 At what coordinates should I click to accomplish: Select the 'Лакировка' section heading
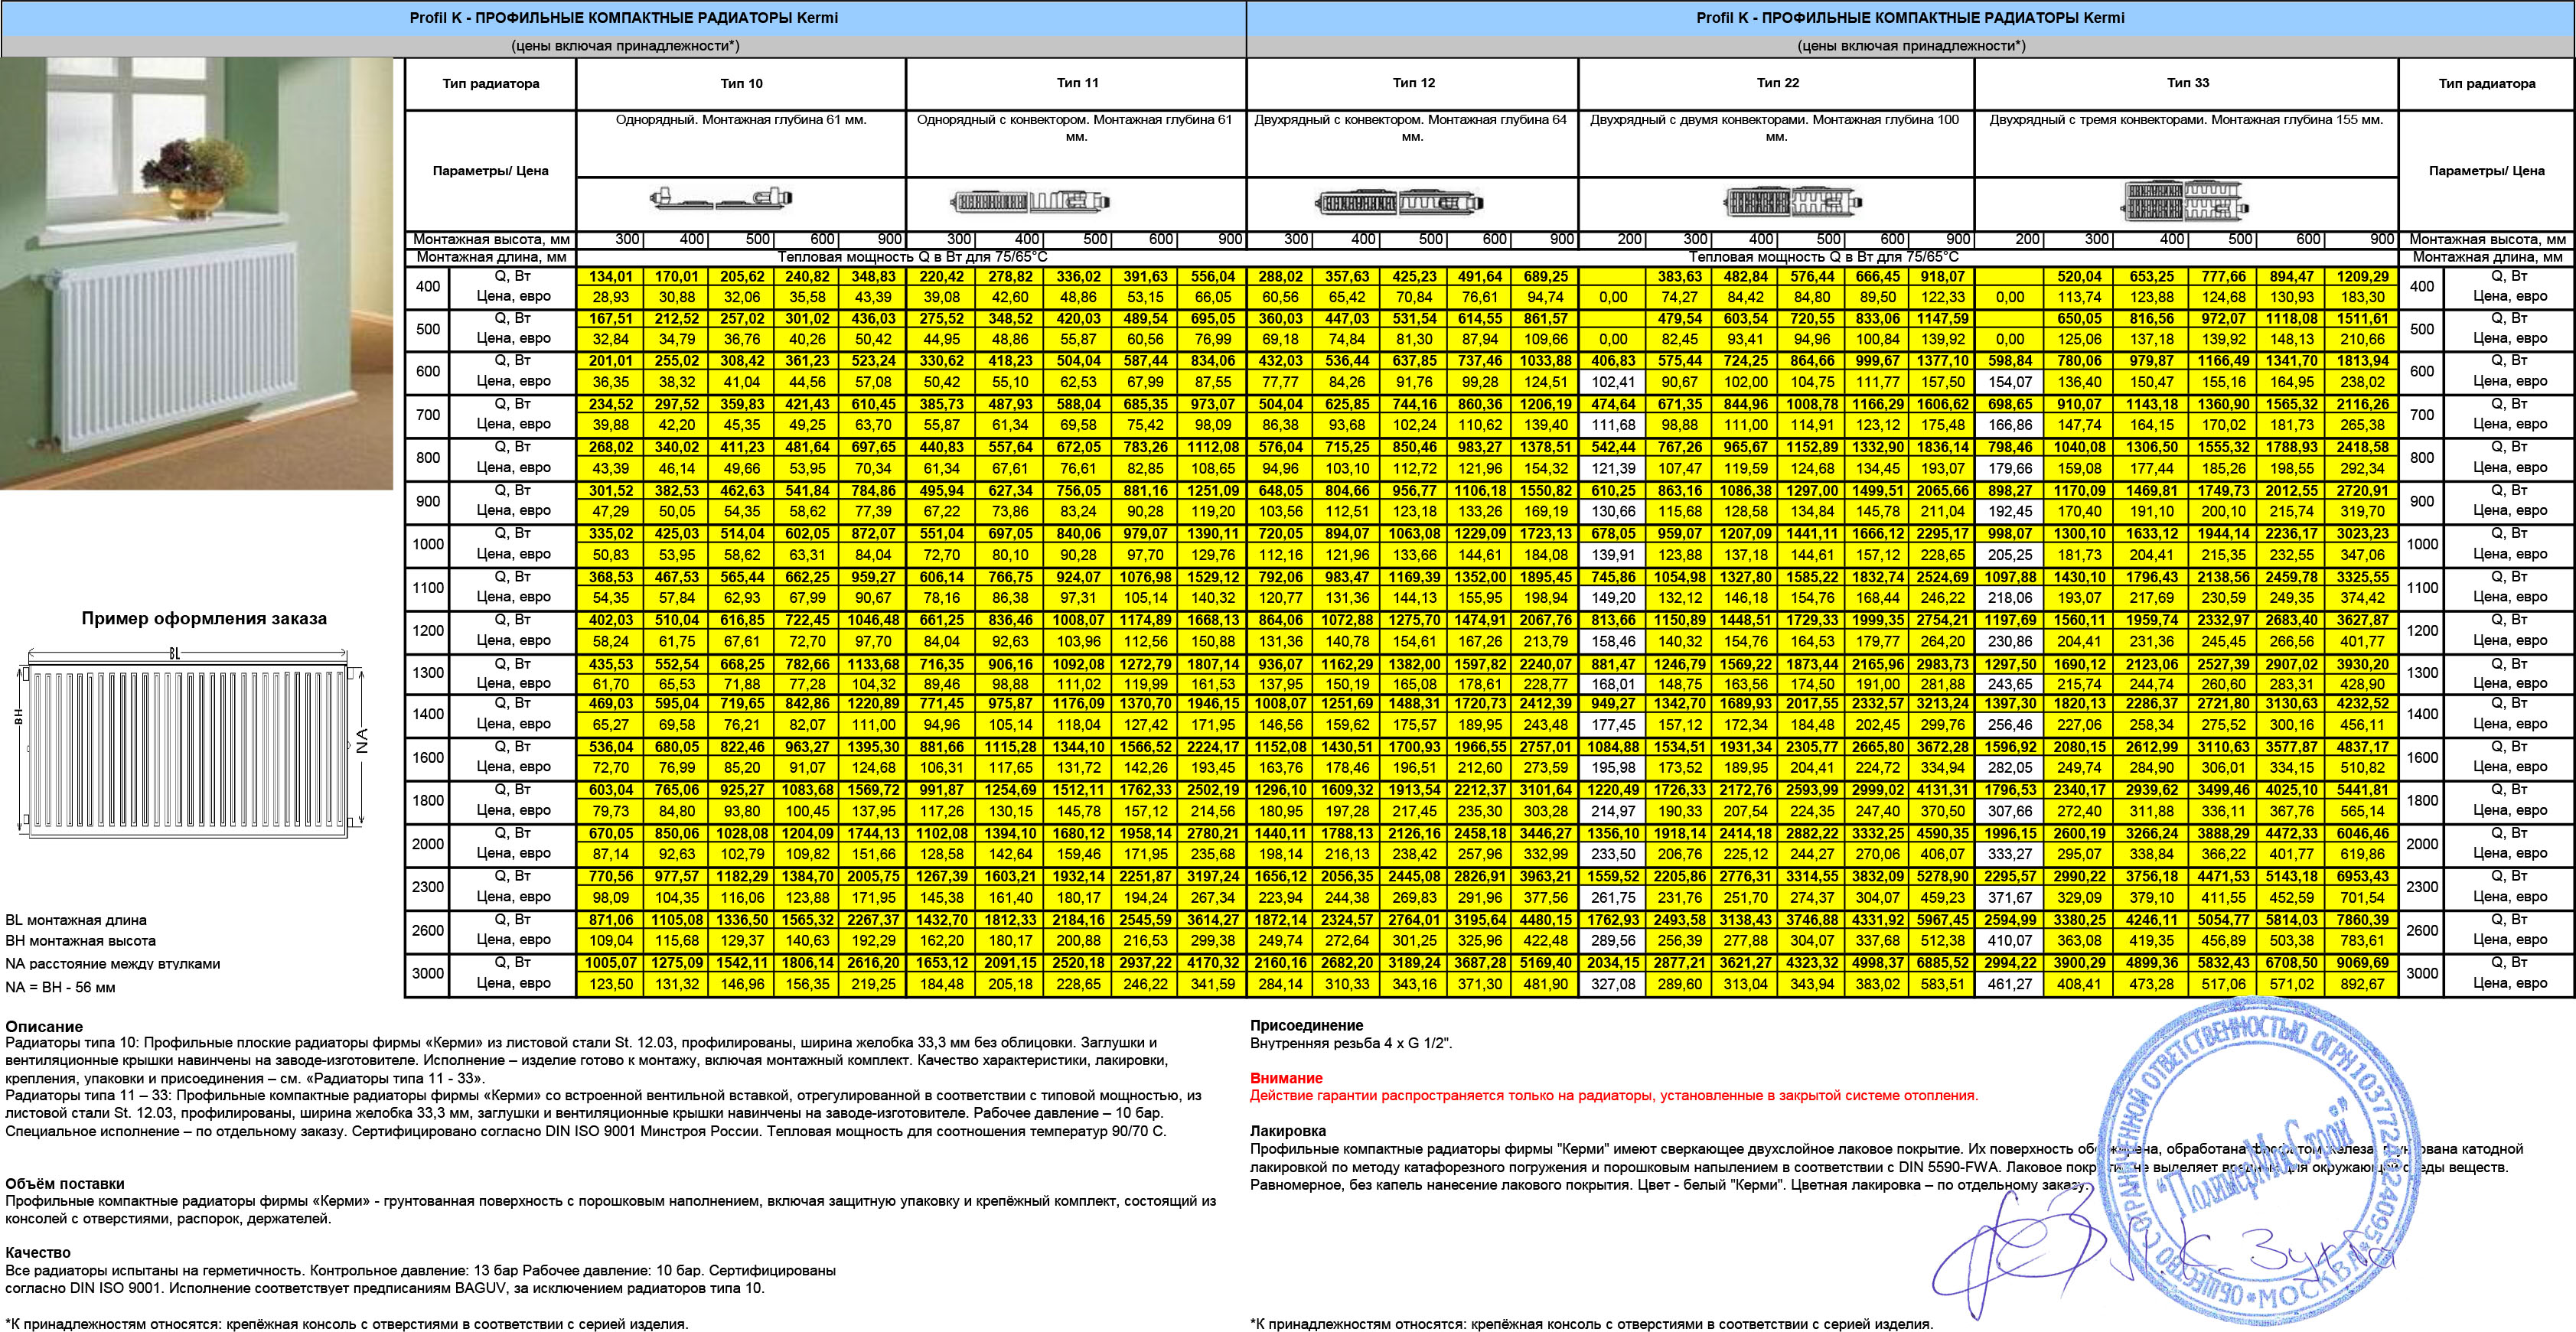(1288, 1131)
